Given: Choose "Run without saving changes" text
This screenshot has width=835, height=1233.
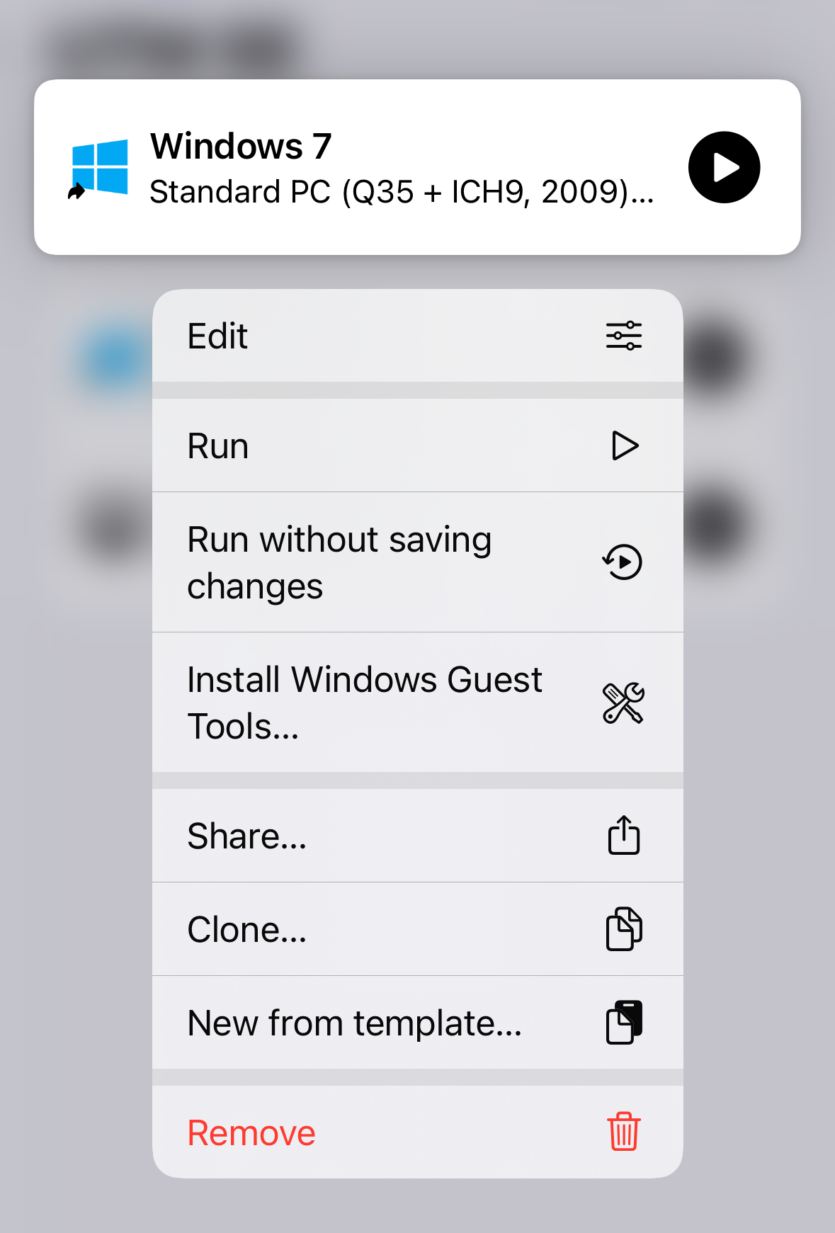Looking at the screenshot, I should click(x=339, y=562).
